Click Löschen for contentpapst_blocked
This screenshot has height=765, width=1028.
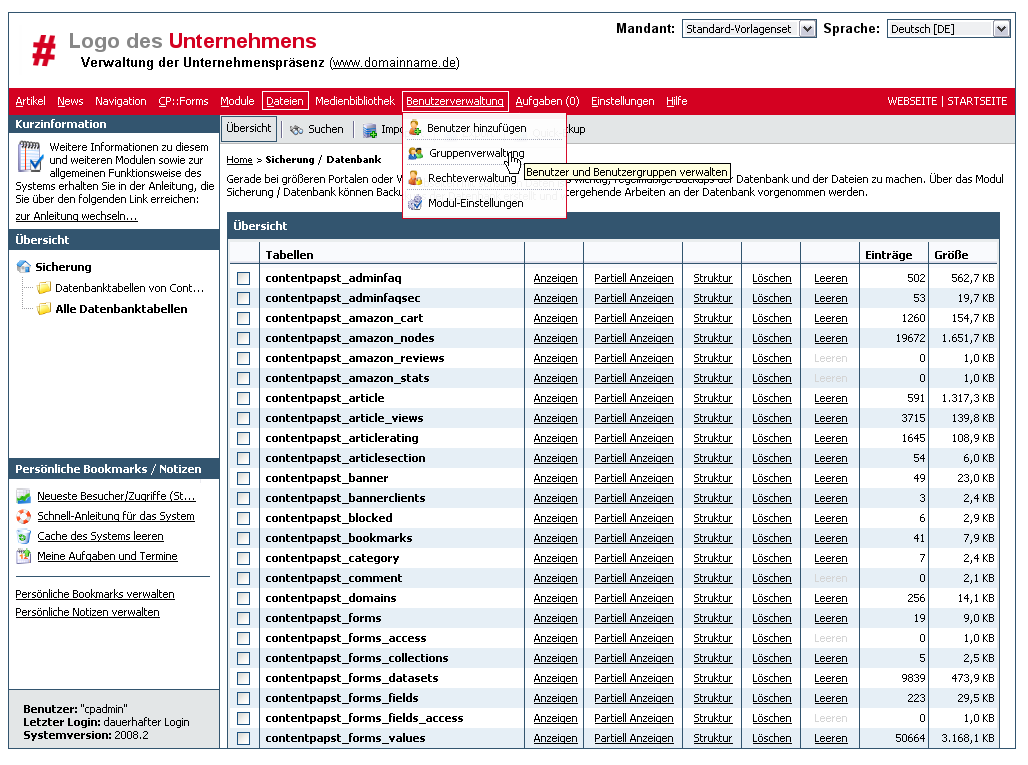772,518
